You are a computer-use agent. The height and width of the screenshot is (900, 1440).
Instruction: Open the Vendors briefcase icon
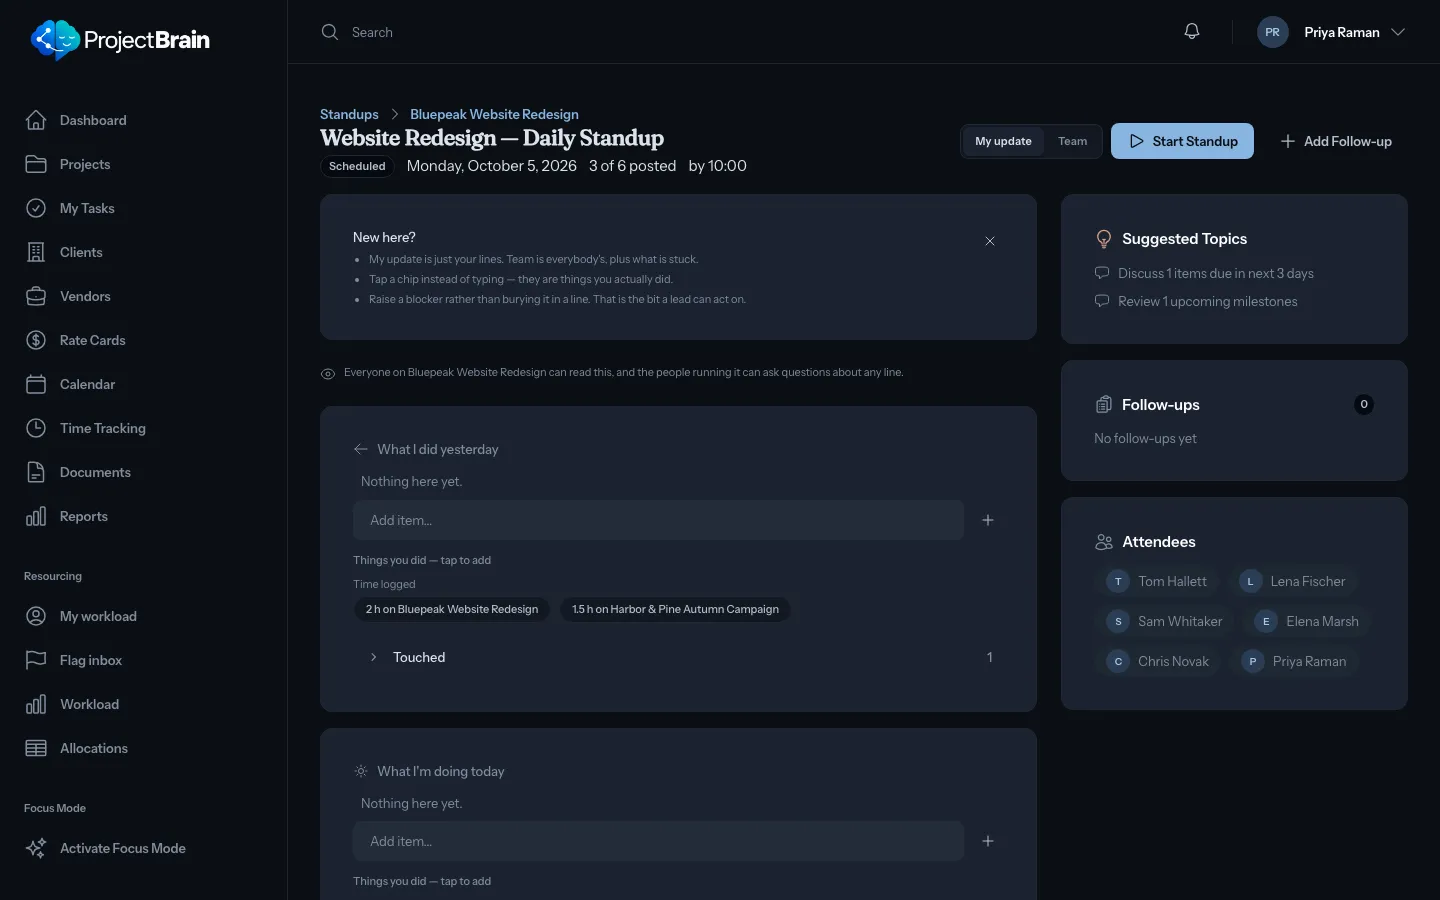click(x=36, y=296)
